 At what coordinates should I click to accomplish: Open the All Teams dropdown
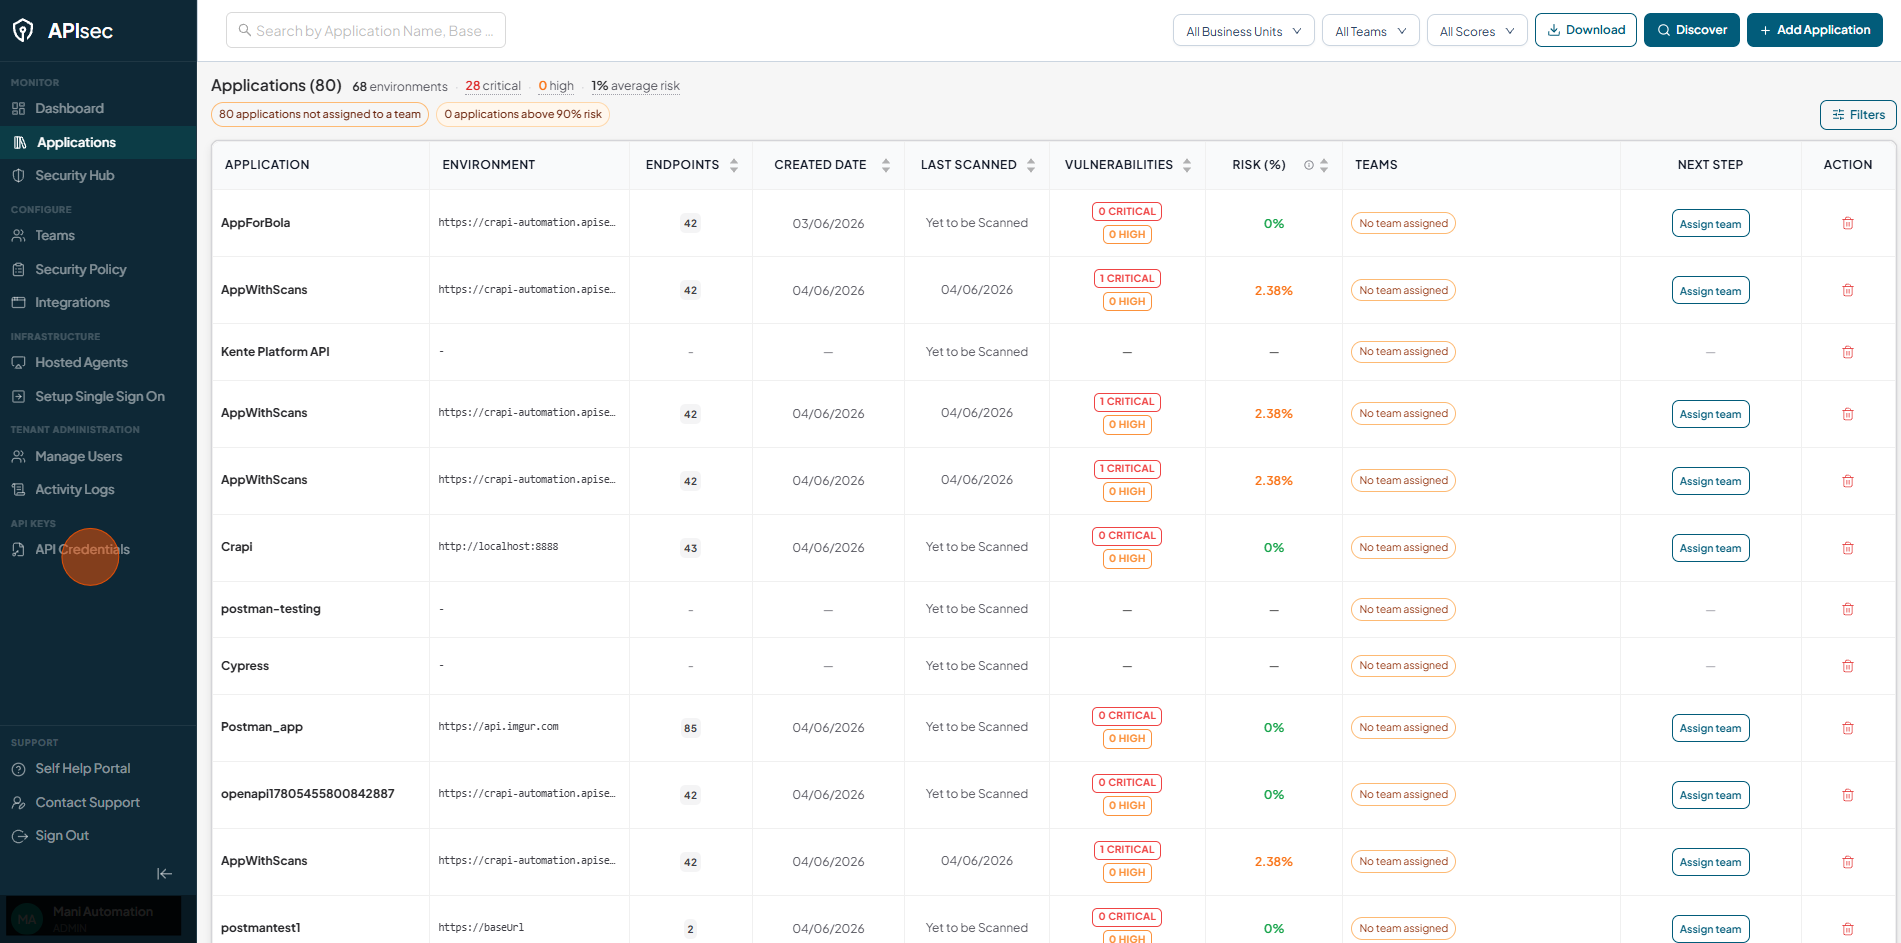[1370, 31]
